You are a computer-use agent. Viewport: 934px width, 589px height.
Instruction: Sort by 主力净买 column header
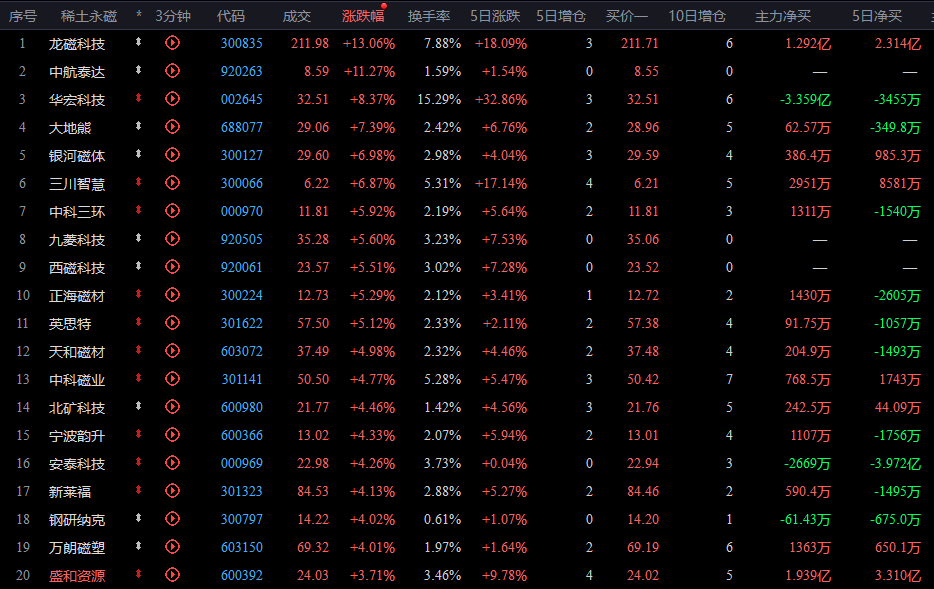(x=783, y=16)
